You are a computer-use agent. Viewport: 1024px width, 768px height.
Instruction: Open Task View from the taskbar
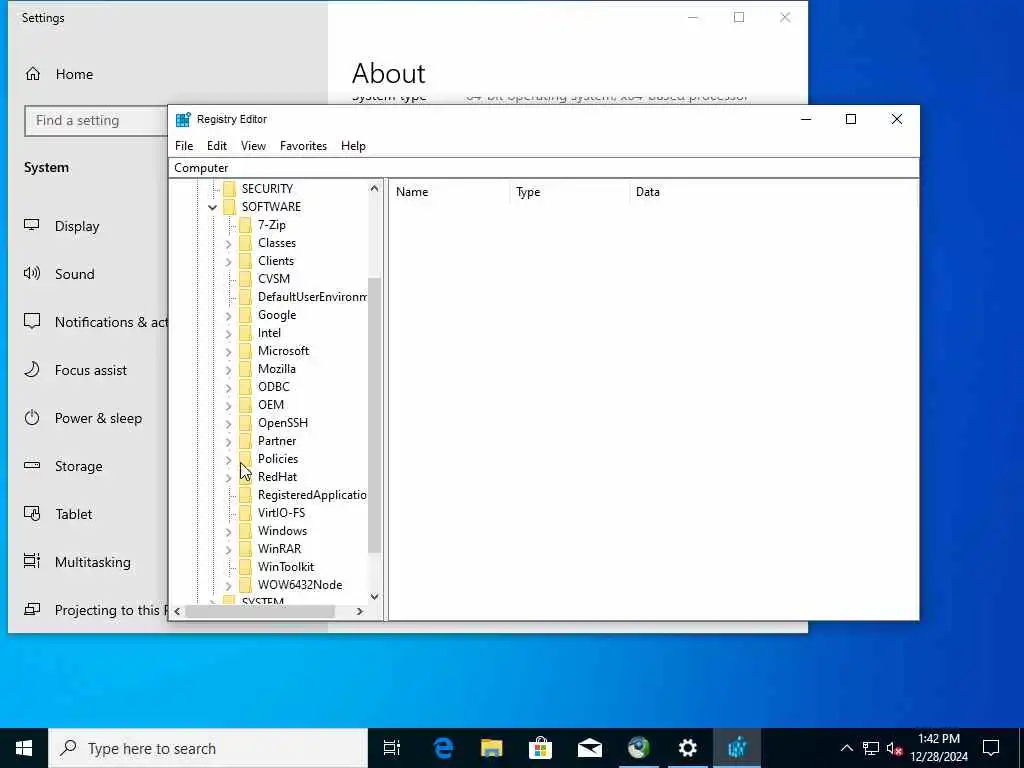pos(392,748)
